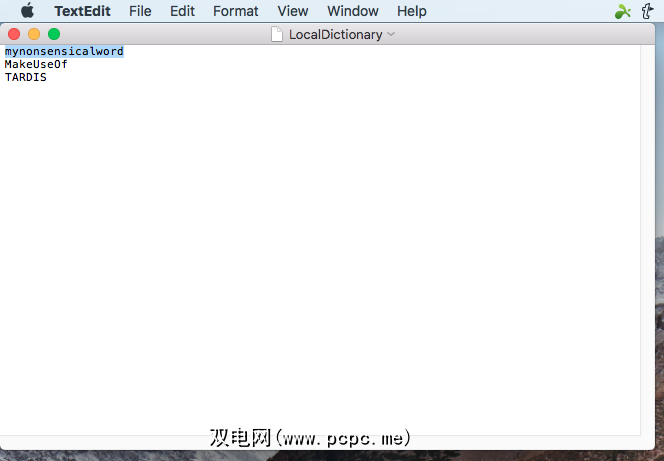664x461 pixels.
Task: Click the word mynonsensicalword
Action: point(64,52)
